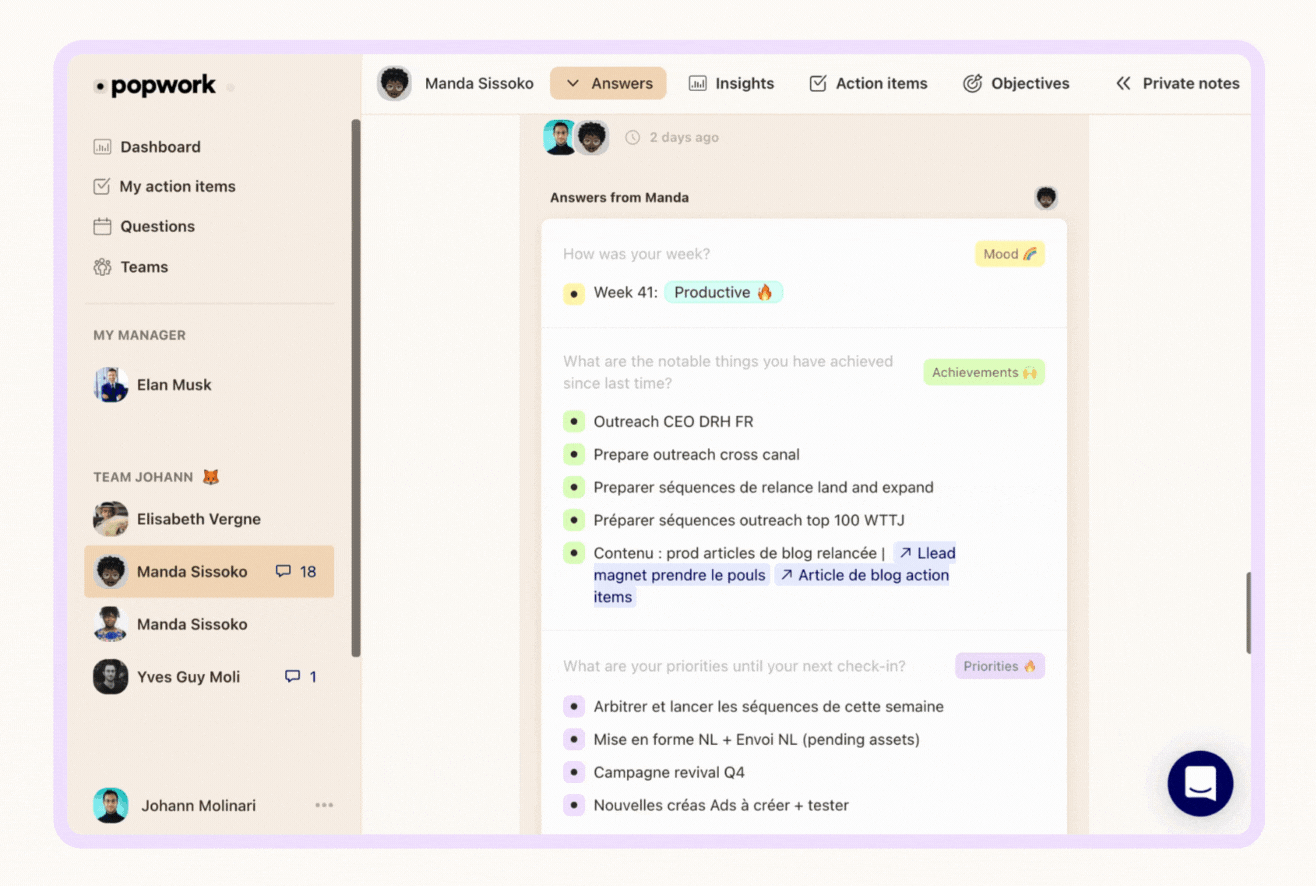This screenshot has width=1316, height=886.
Task: Expand the Answers dropdown
Action: [608, 83]
